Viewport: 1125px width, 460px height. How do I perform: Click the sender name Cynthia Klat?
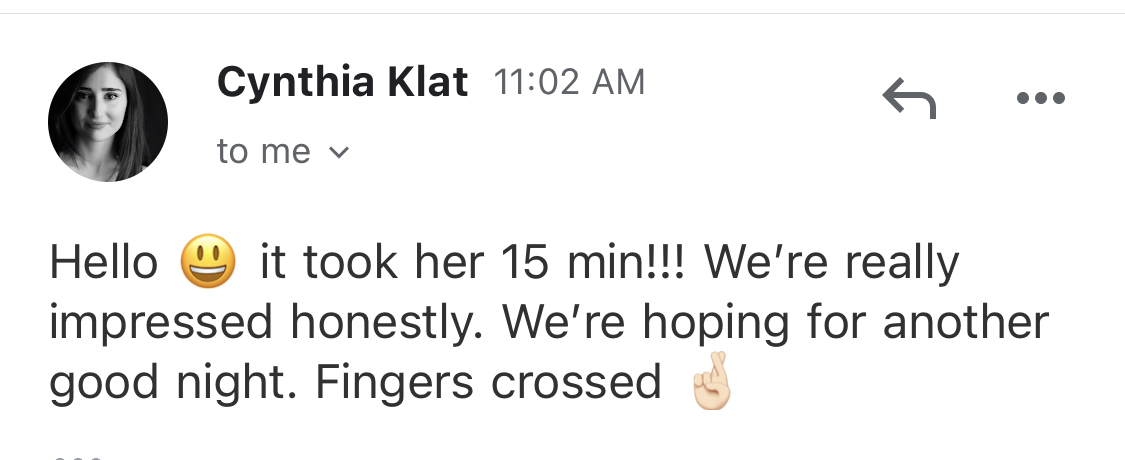click(342, 83)
